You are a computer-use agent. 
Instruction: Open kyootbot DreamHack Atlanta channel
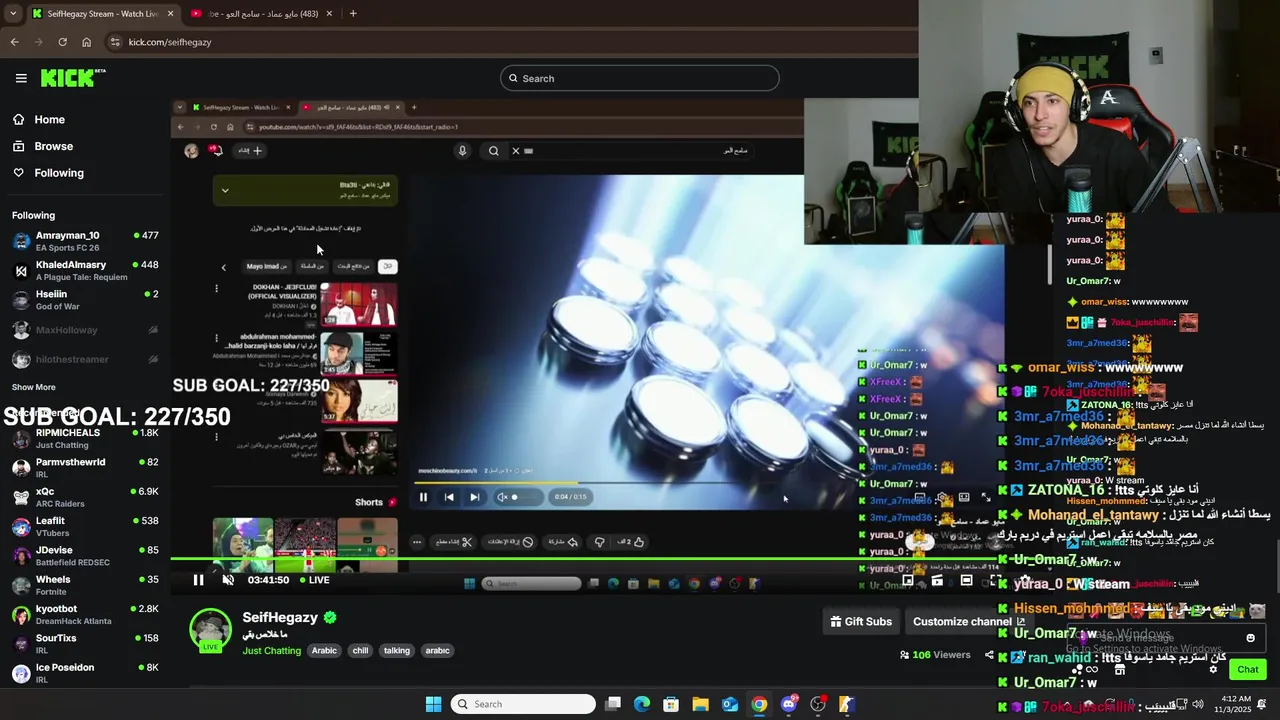[85, 614]
